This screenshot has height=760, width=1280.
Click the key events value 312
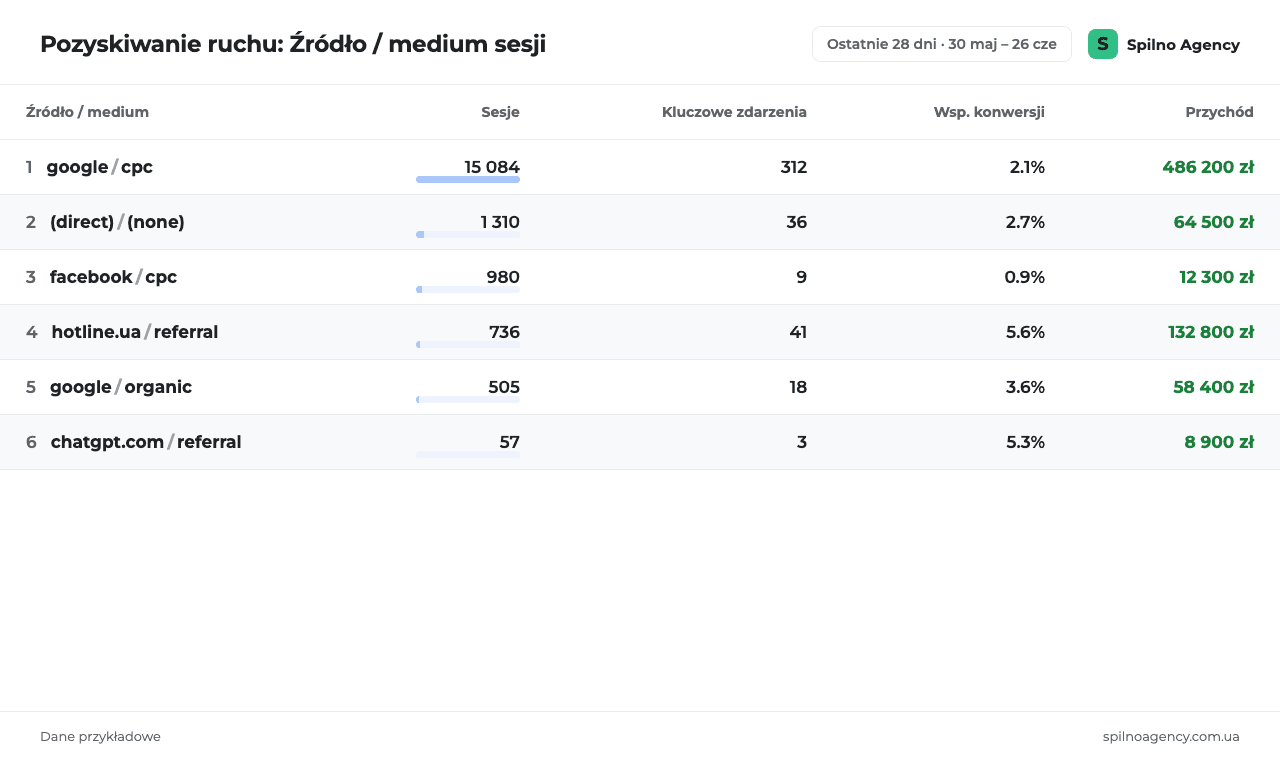pos(794,167)
